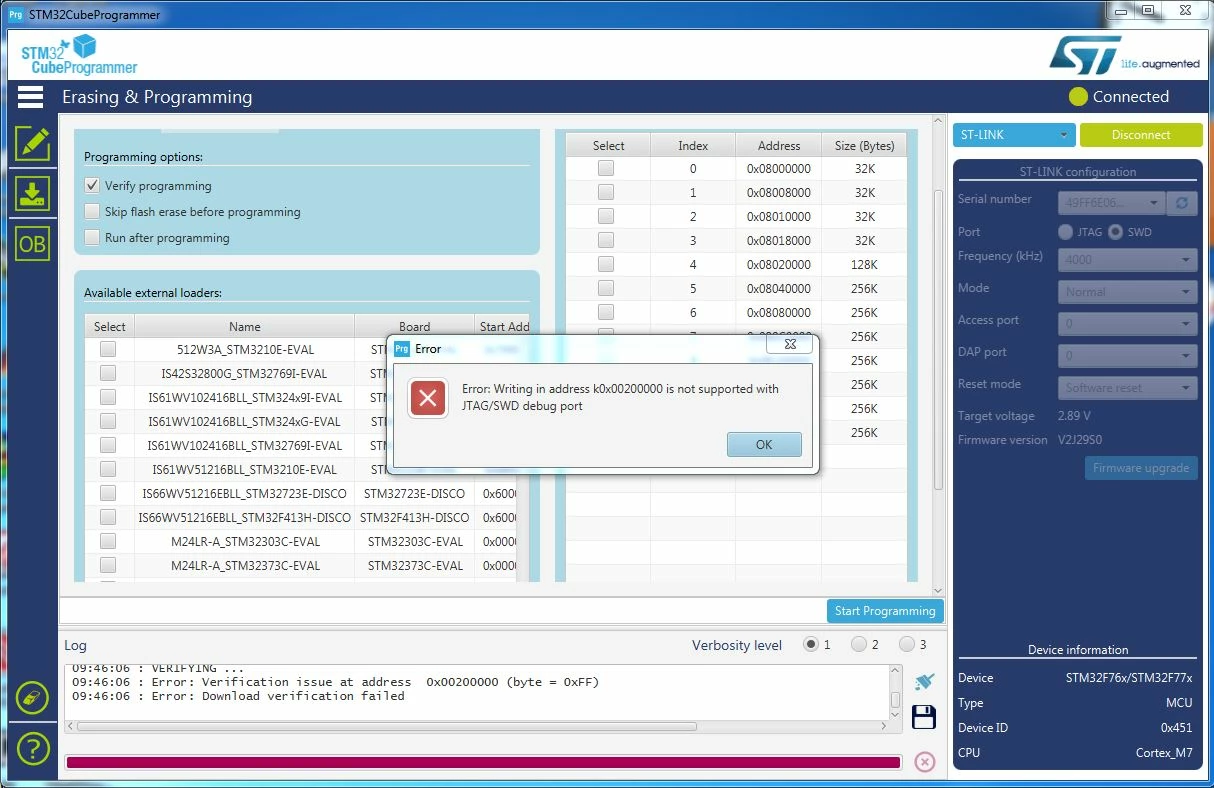Screen dimensions: 1214x788
Task: Open the hamburger menu
Action: pyautogui.click(x=30, y=97)
